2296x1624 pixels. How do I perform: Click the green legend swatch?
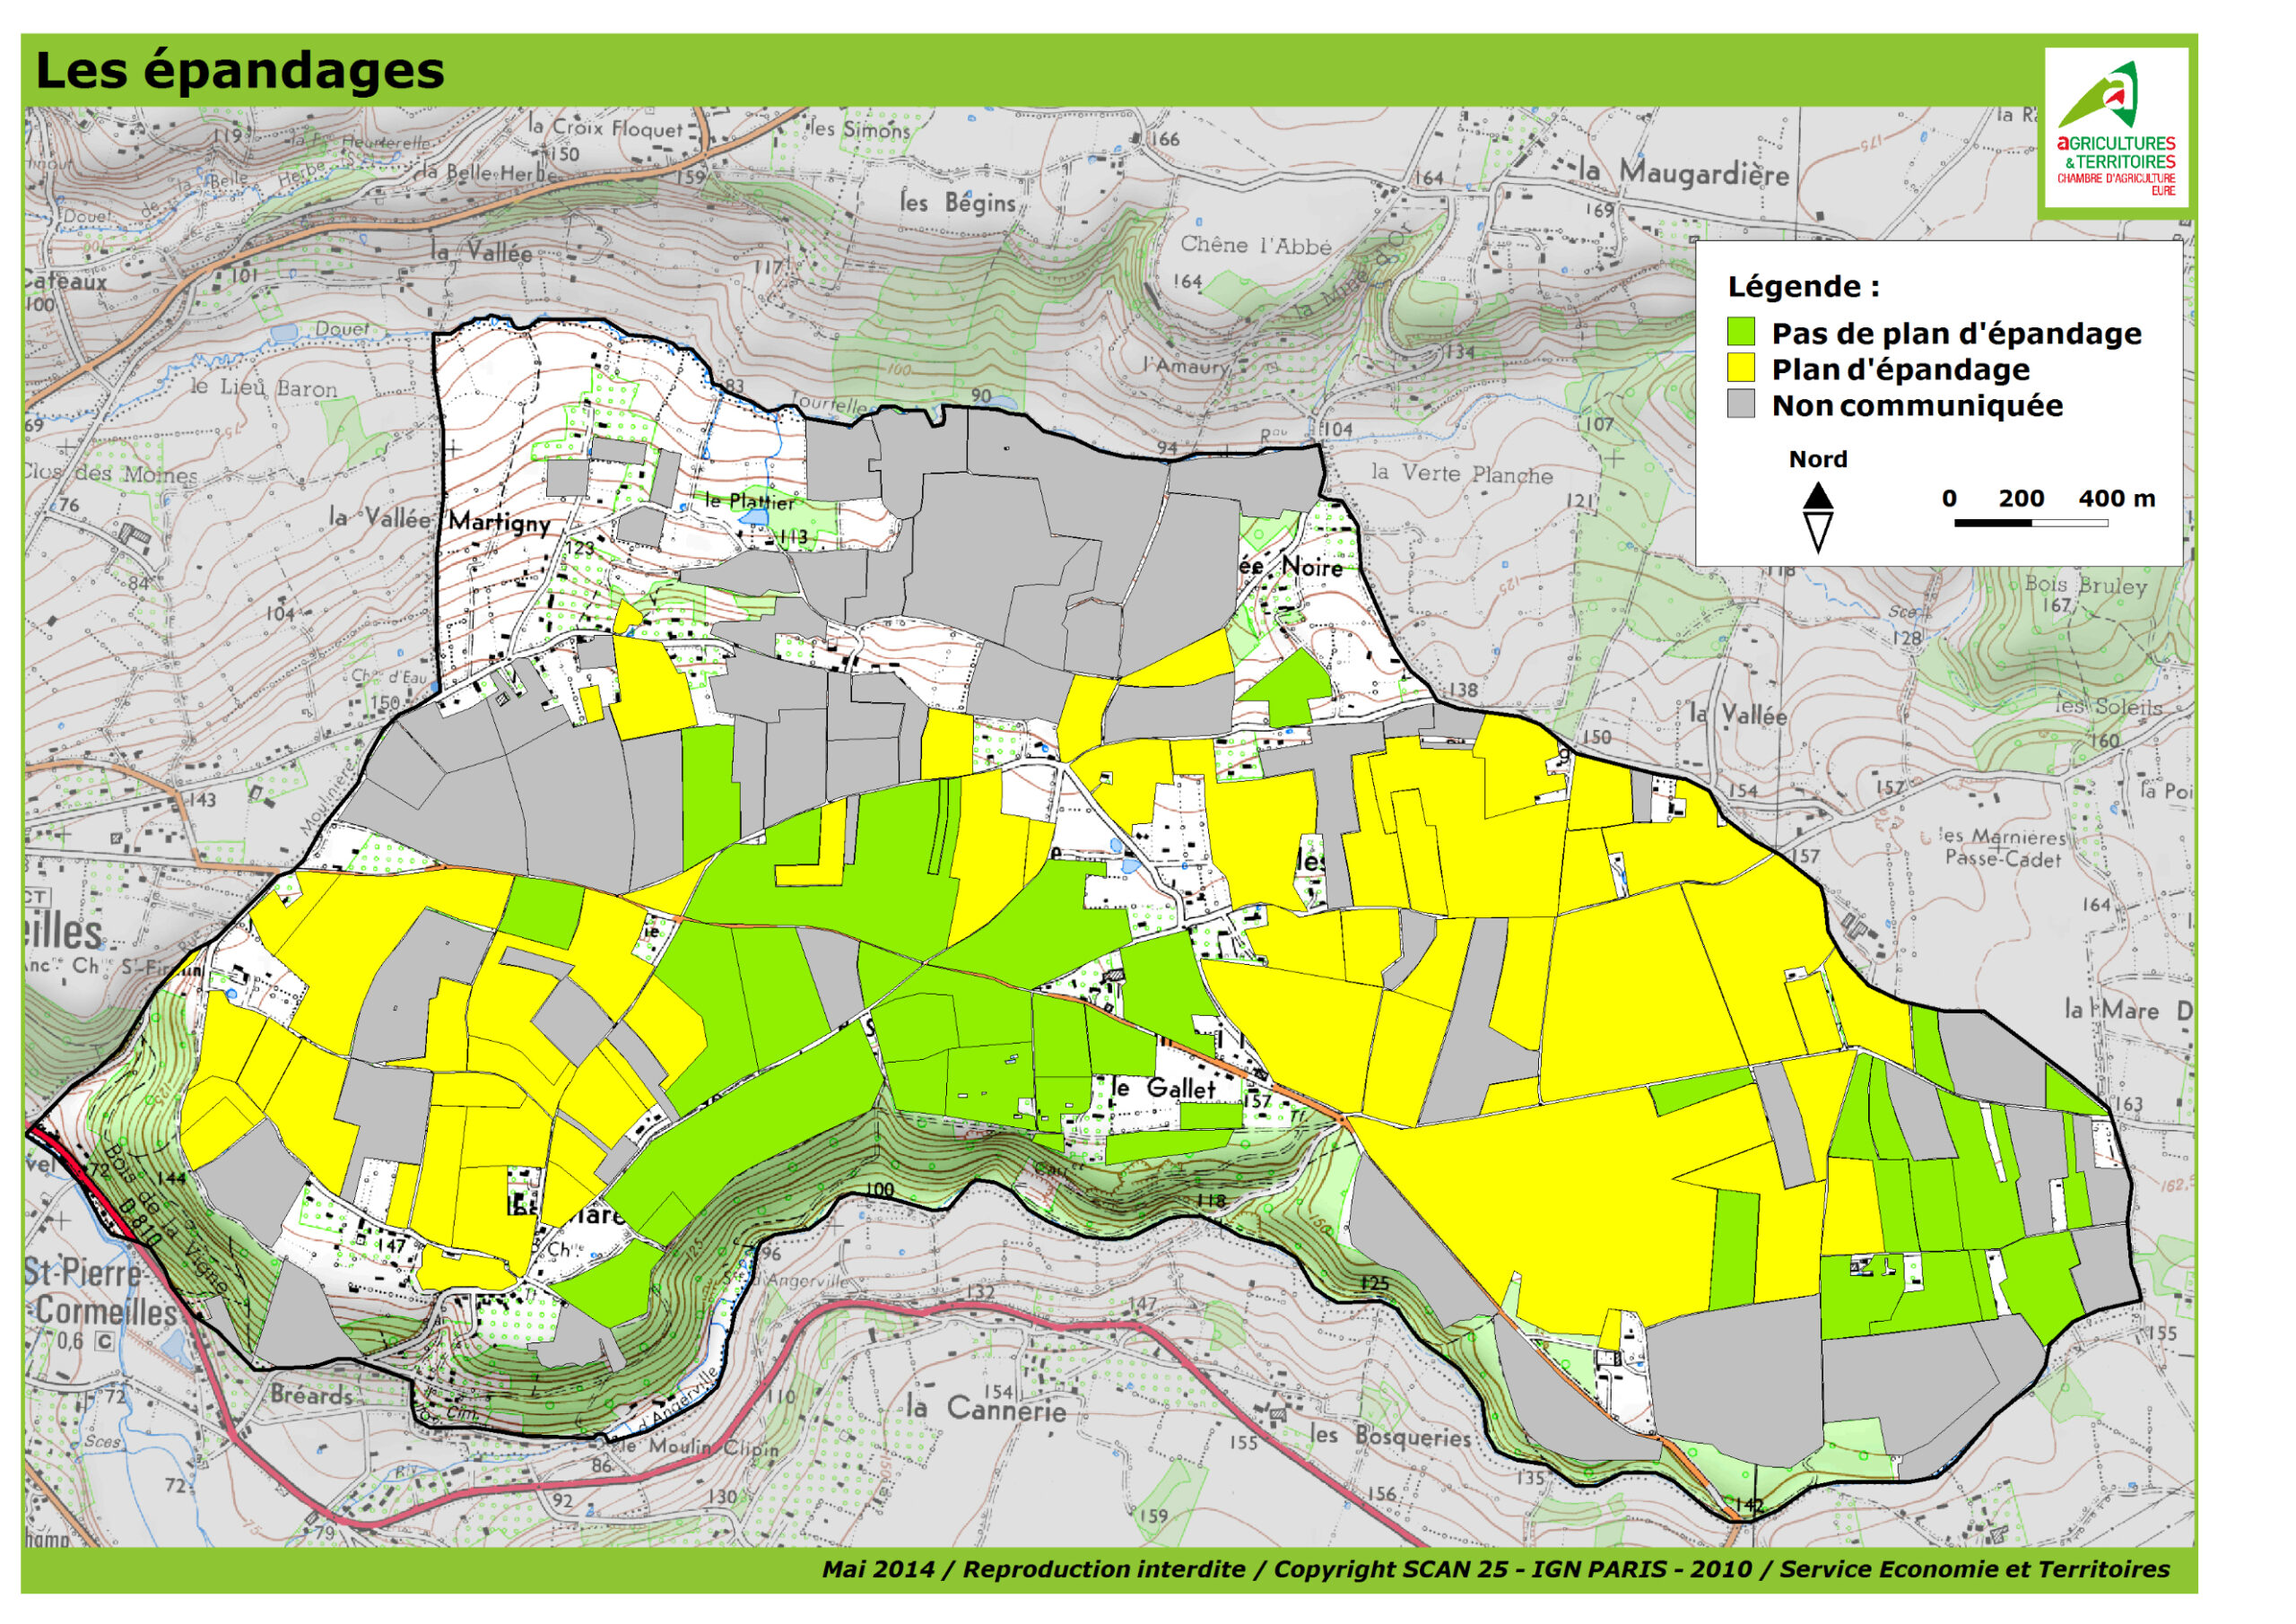[x=1741, y=332]
